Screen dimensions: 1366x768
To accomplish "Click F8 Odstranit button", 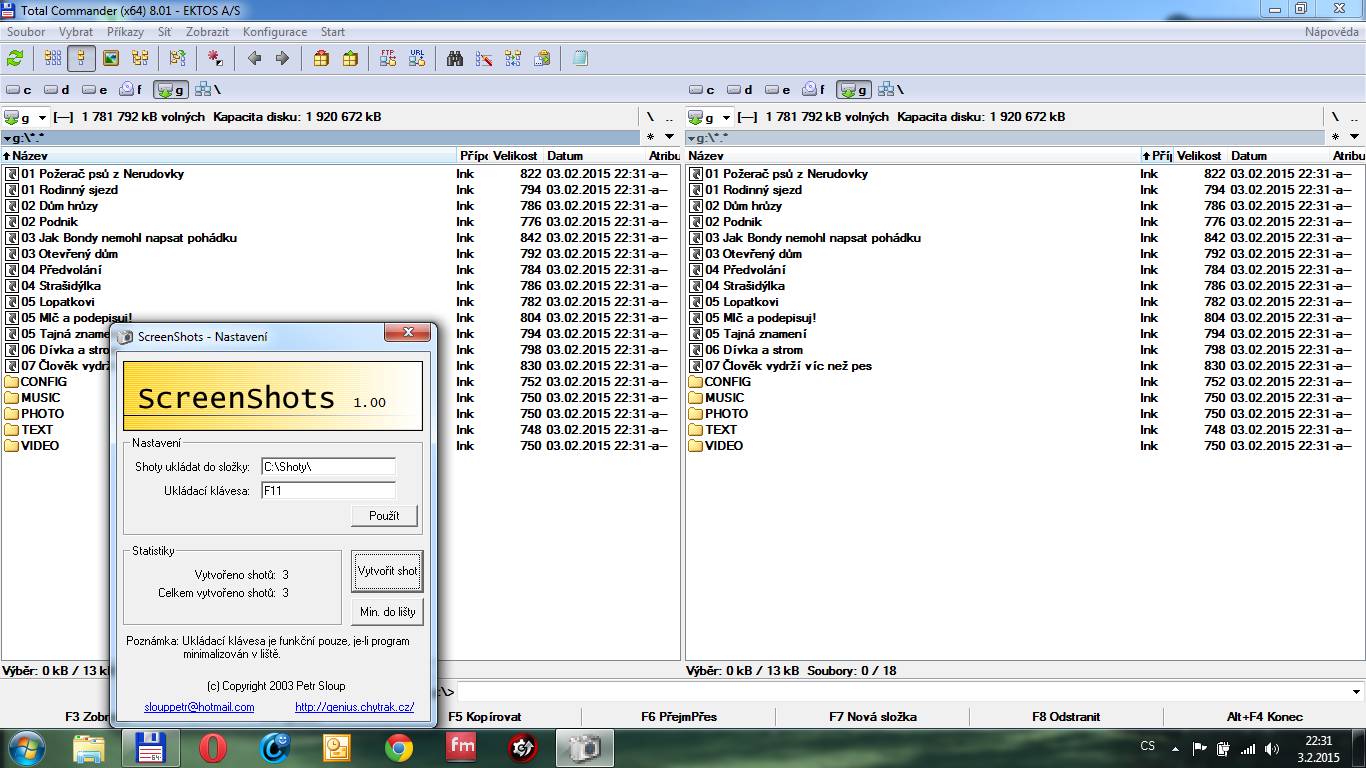I will click(1066, 716).
